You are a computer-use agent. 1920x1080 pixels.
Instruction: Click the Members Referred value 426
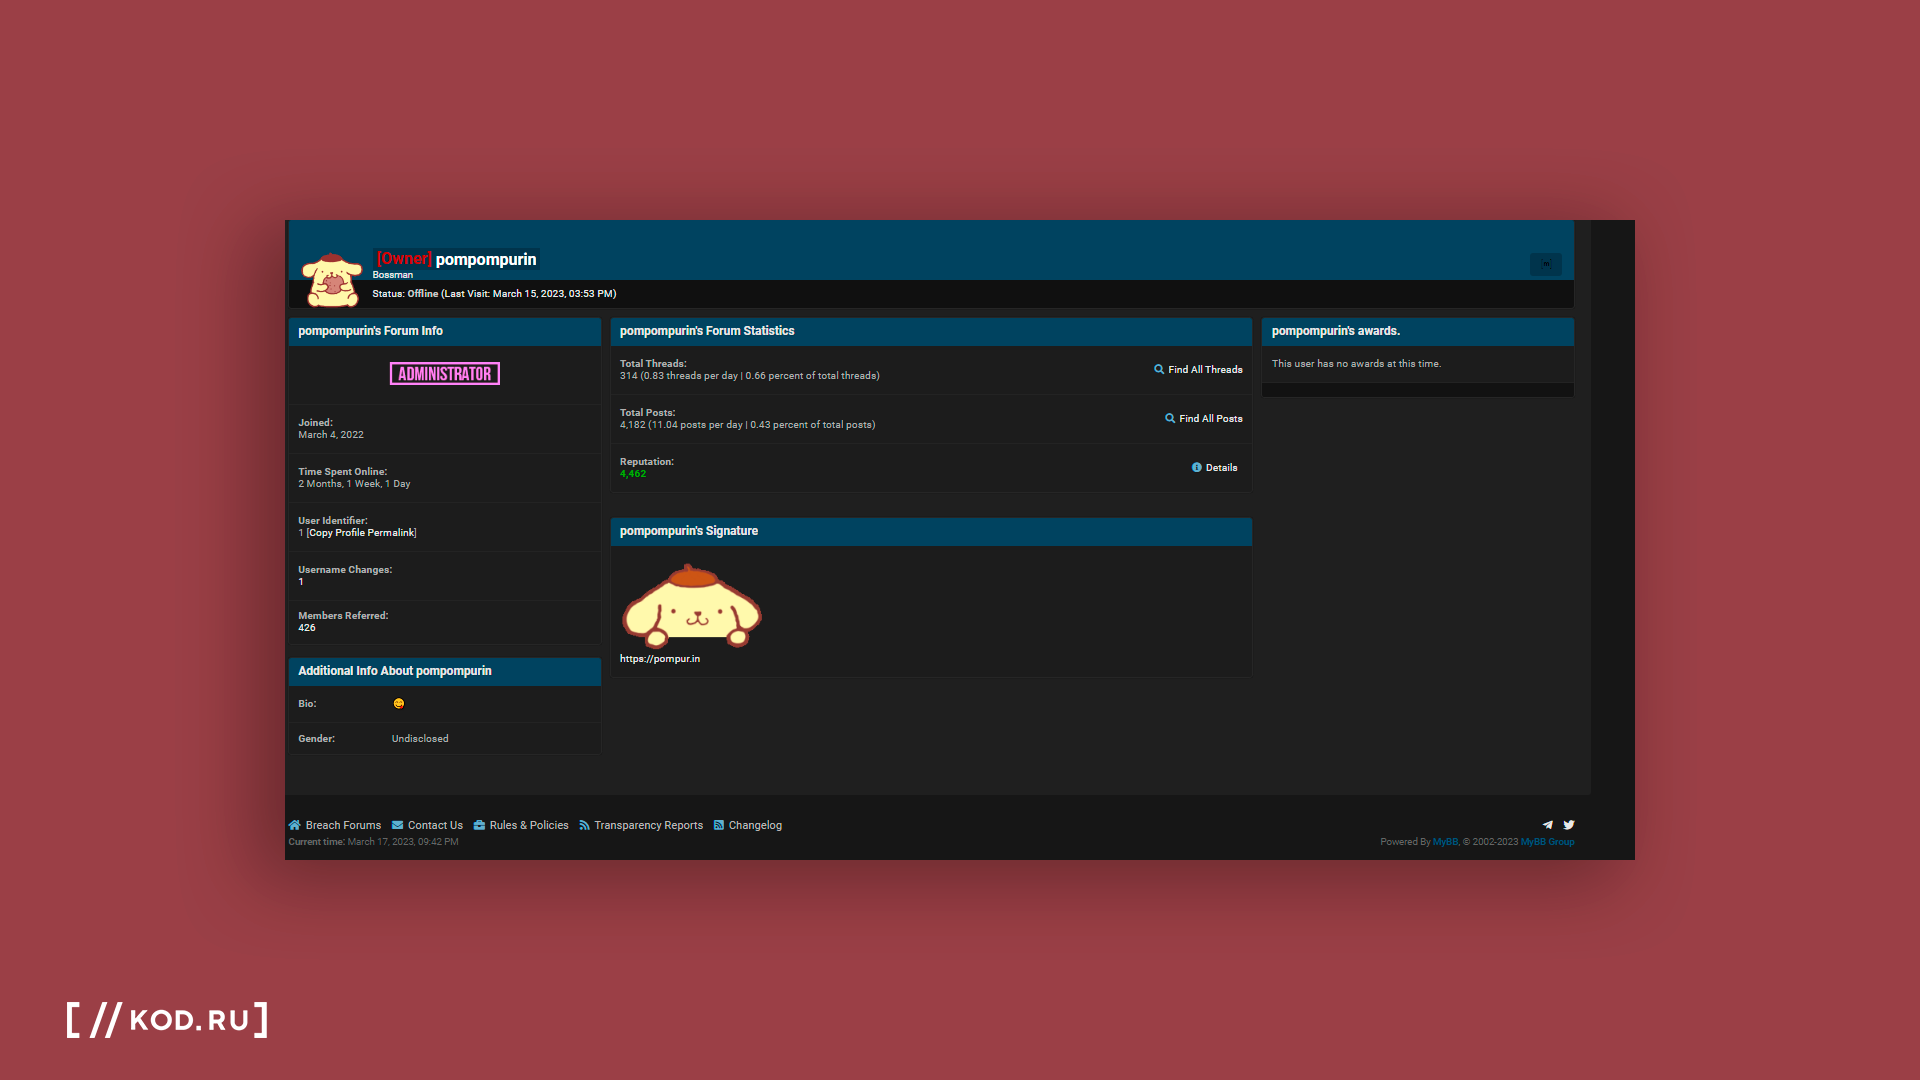(x=306, y=628)
